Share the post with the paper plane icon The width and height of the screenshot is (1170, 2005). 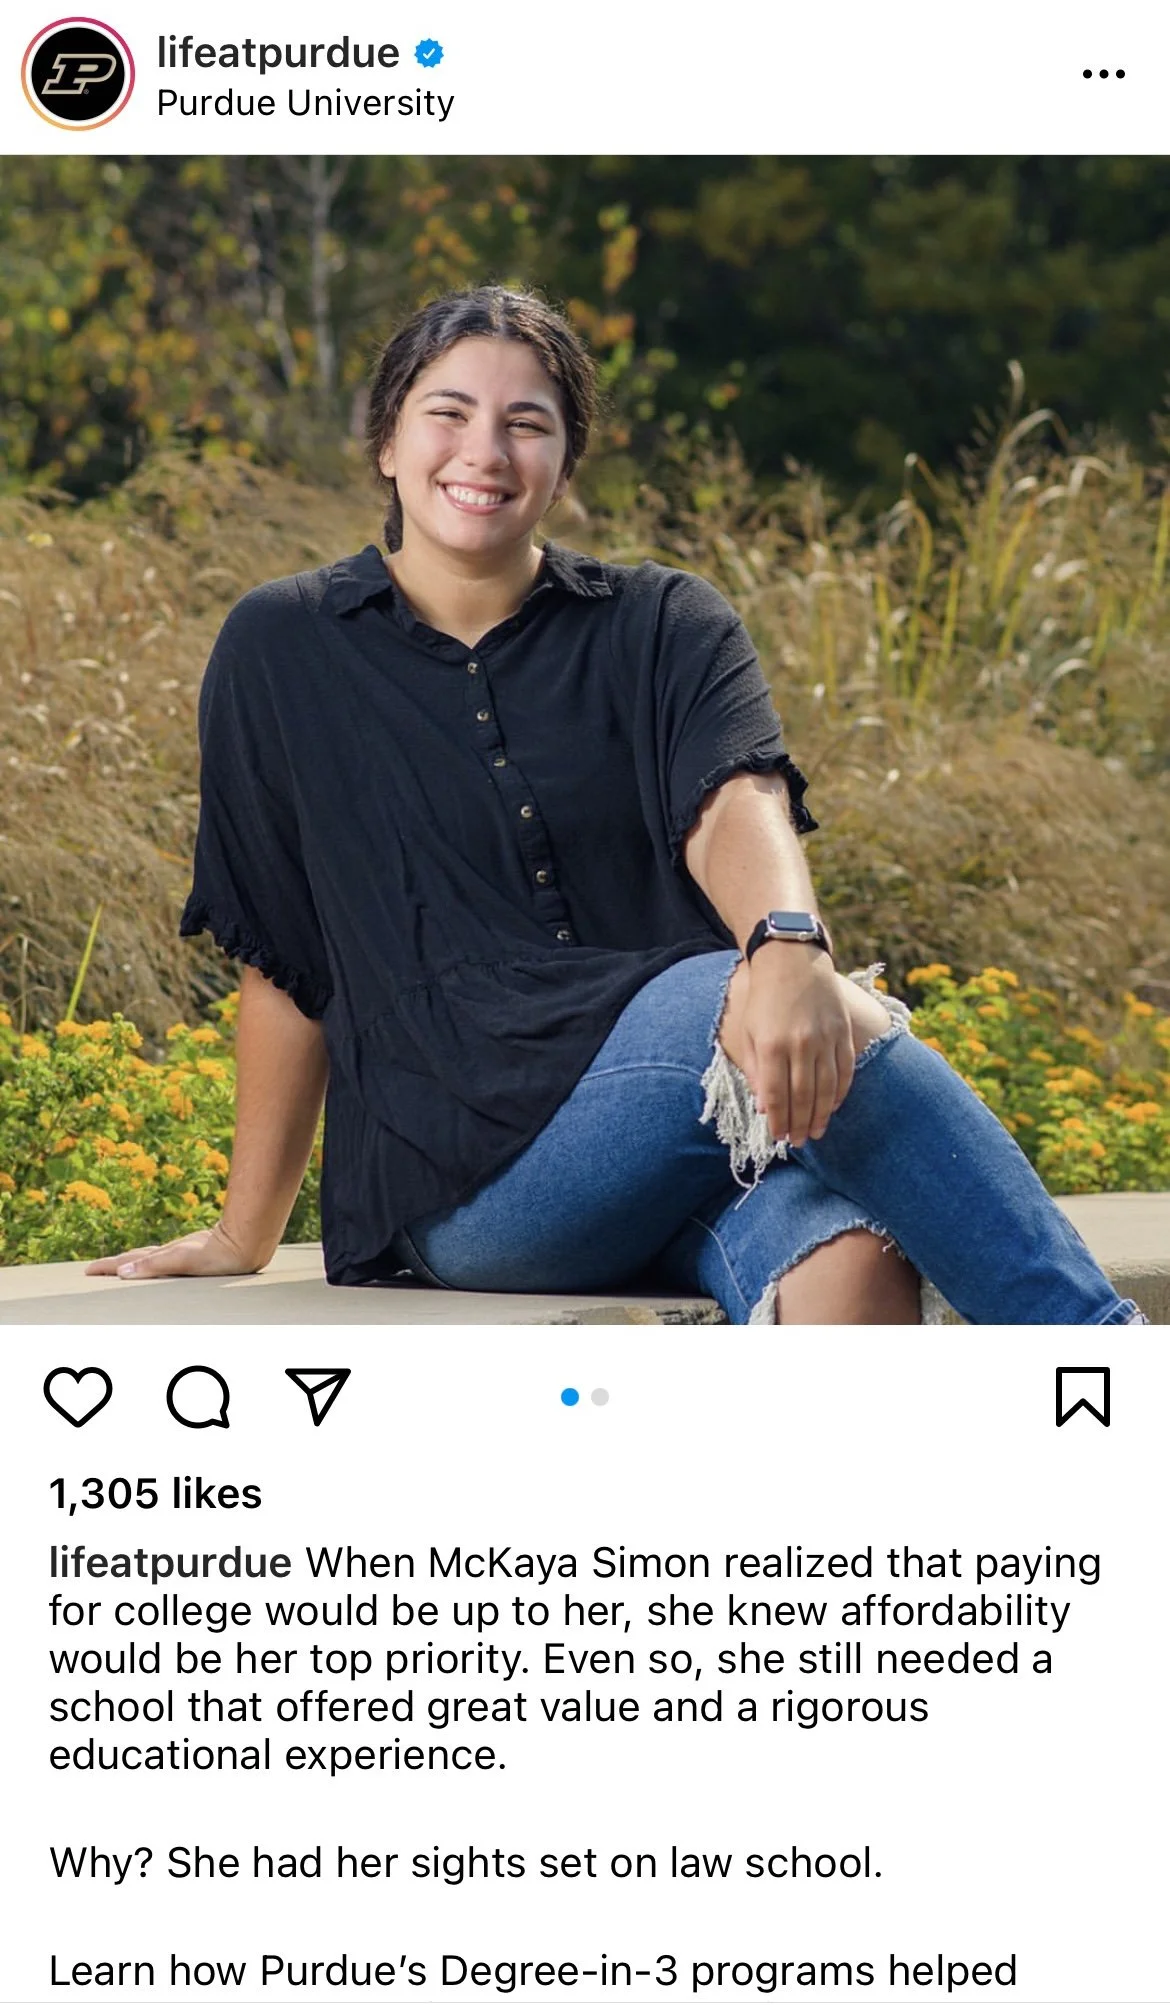[x=318, y=1396]
